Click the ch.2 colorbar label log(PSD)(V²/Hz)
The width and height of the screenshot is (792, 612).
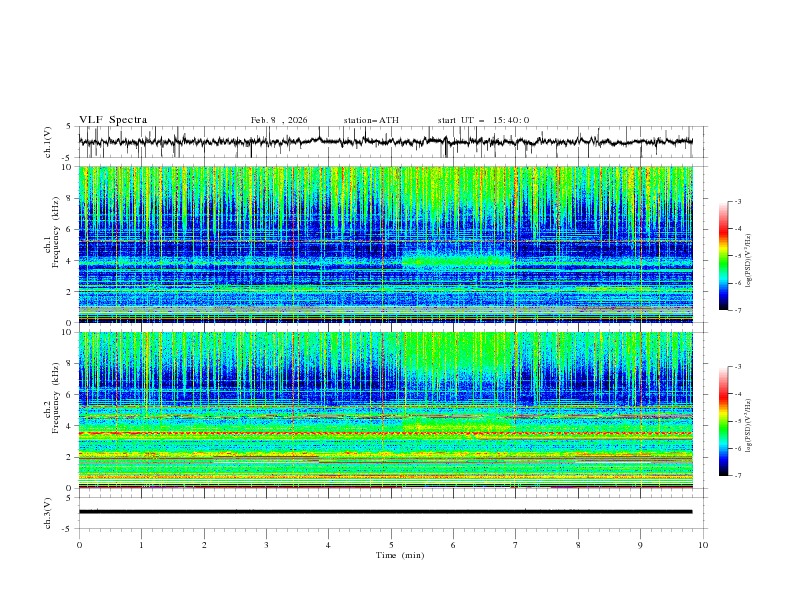click(749, 426)
